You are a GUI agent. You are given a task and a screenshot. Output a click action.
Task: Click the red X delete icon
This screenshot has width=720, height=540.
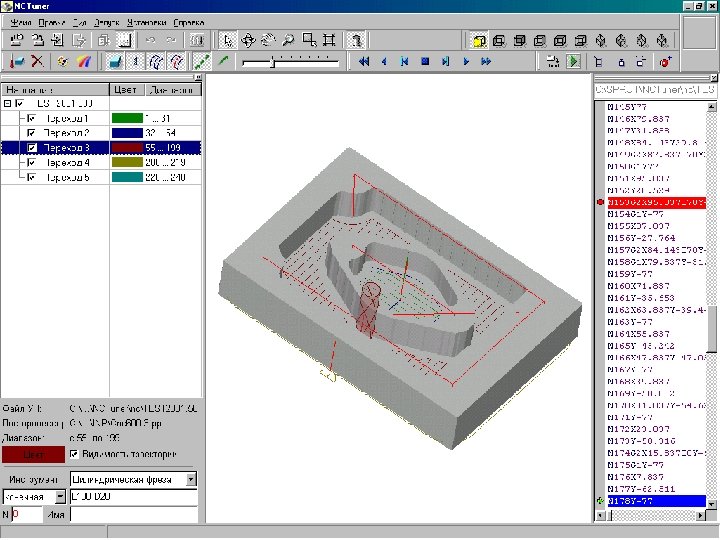(37, 62)
